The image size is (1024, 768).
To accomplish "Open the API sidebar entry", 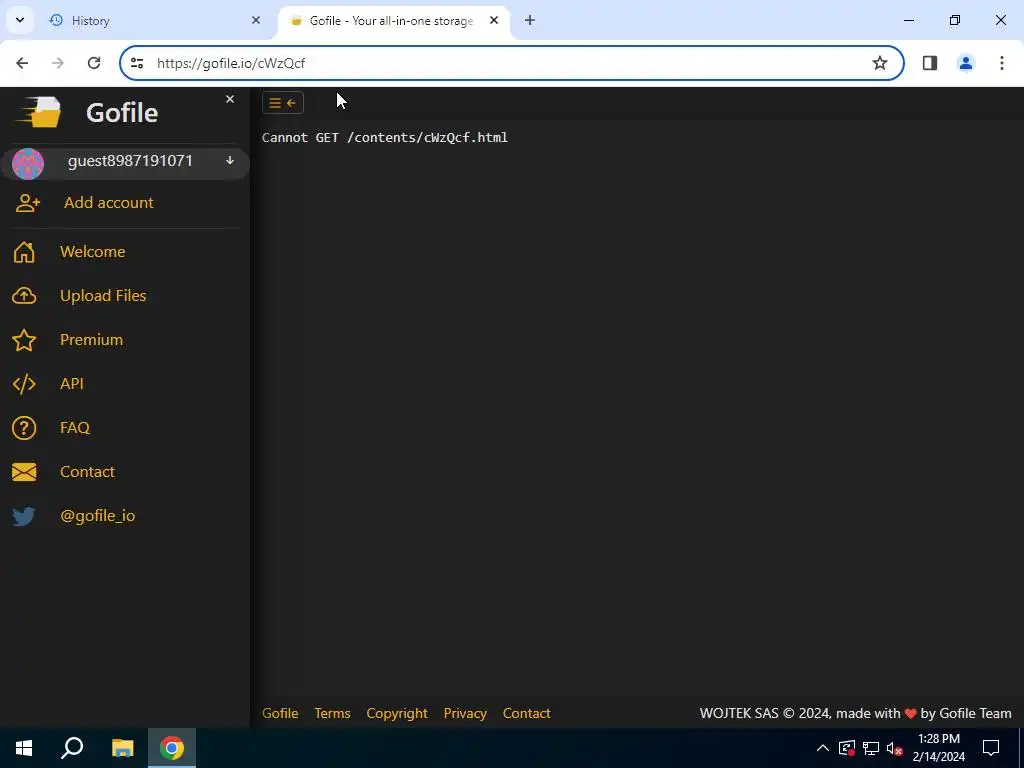I will click(x=72, y=383).
